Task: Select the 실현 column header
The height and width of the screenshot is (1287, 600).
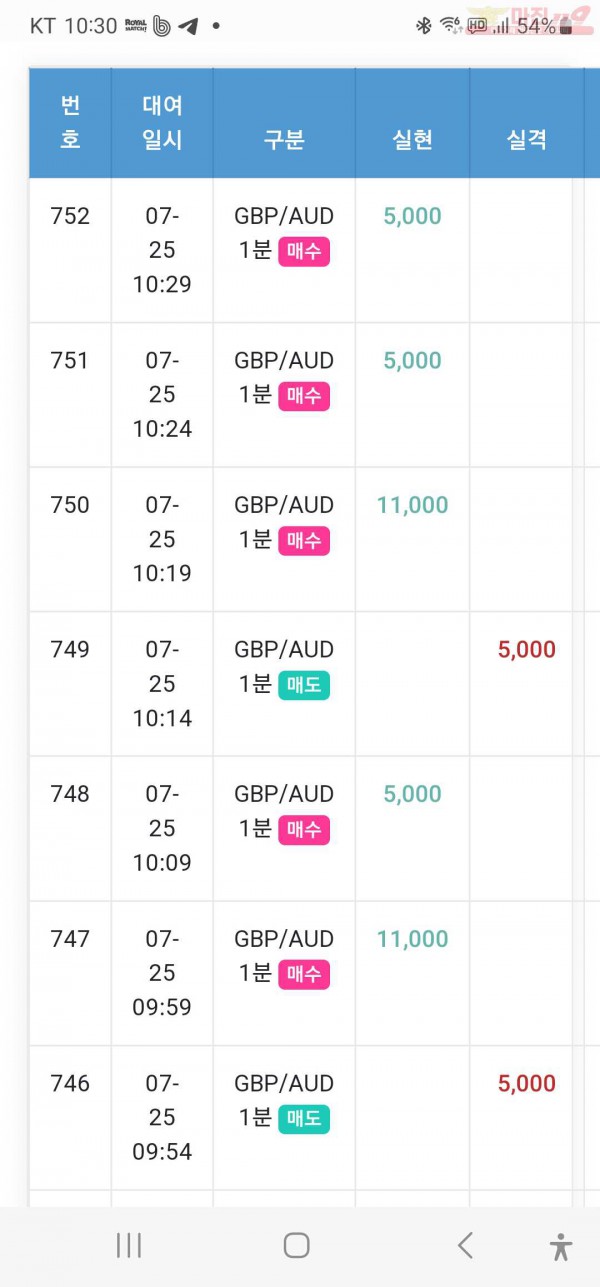Action: 412,140
